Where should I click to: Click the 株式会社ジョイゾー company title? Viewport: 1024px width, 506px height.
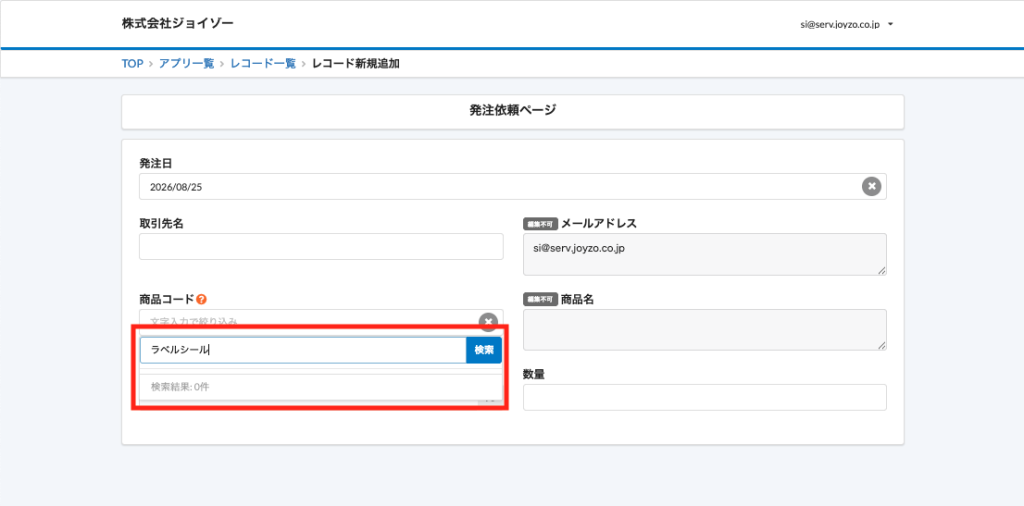coord(178,24)
